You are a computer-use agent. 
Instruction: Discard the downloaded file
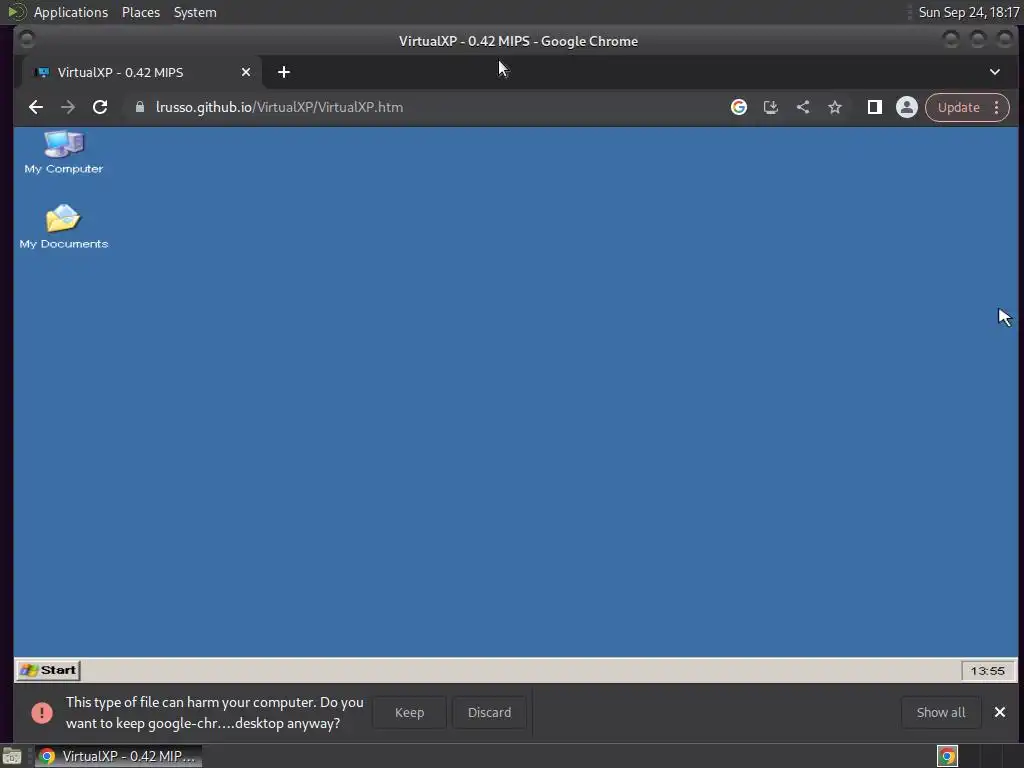[x=489, y=712]
